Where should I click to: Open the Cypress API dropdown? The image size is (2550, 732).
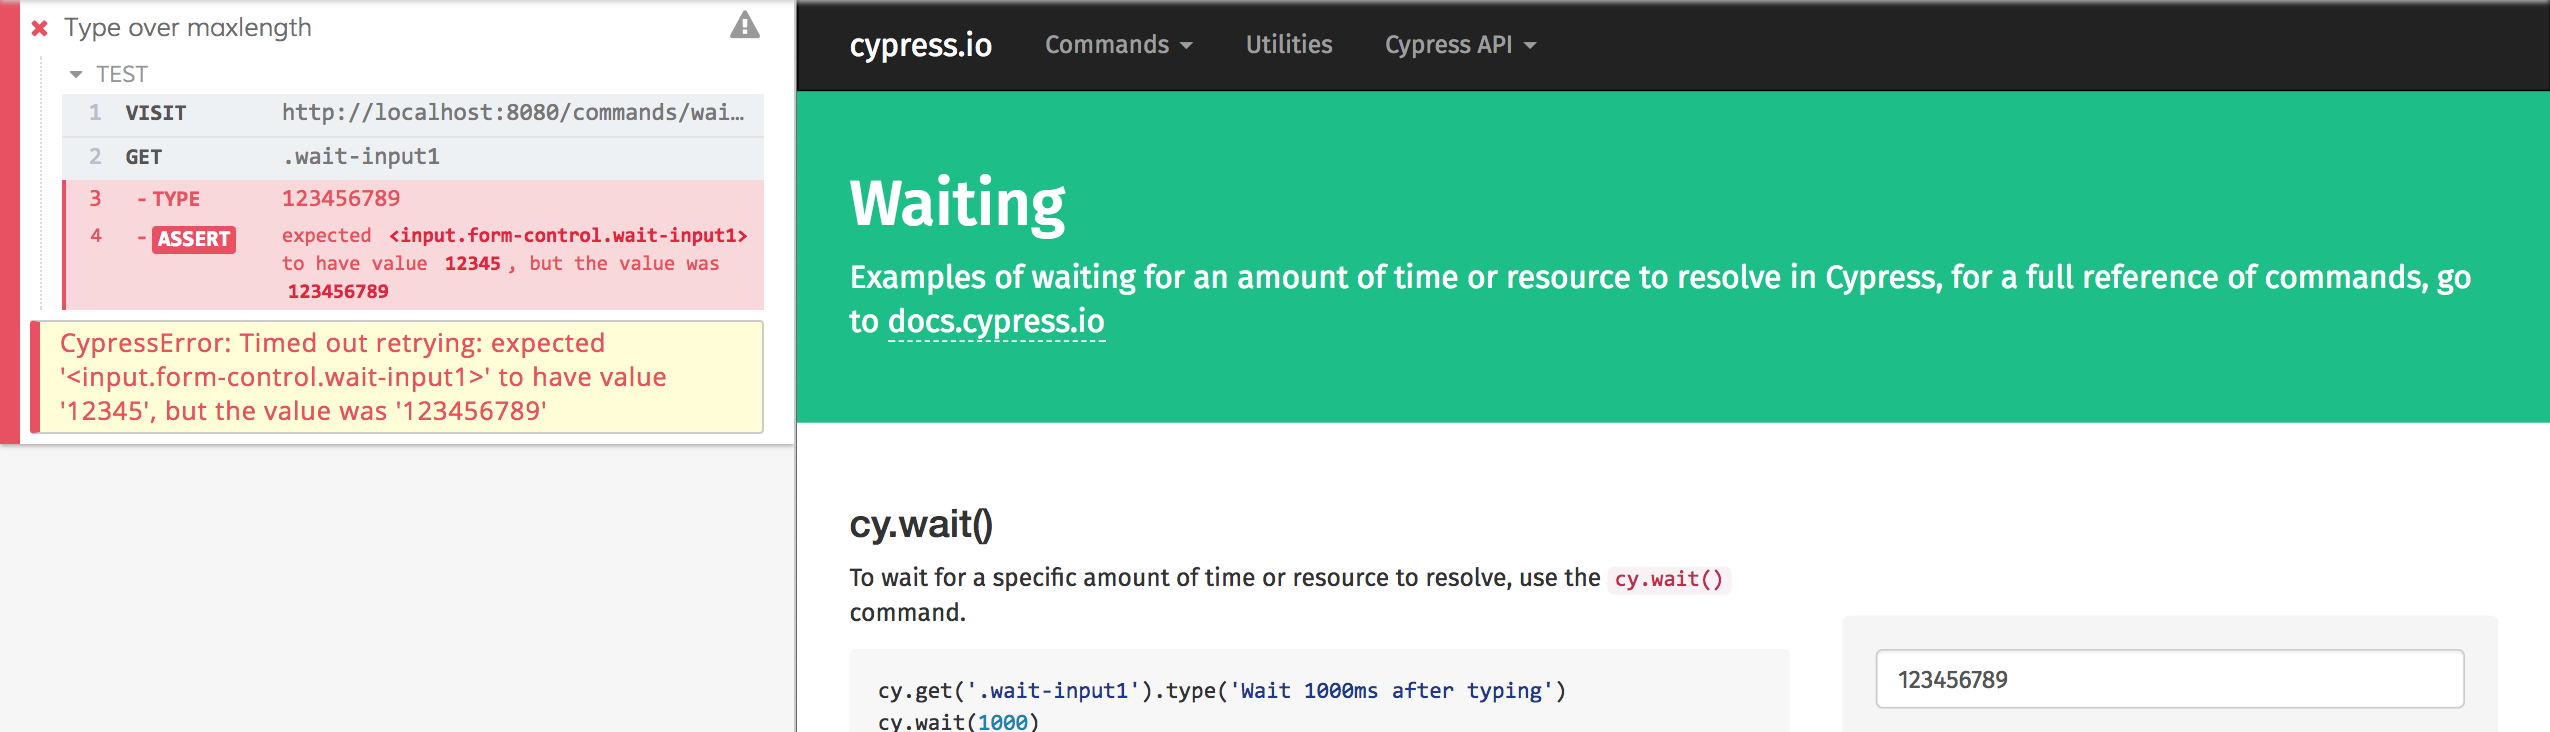click(x=1460, y=45)
